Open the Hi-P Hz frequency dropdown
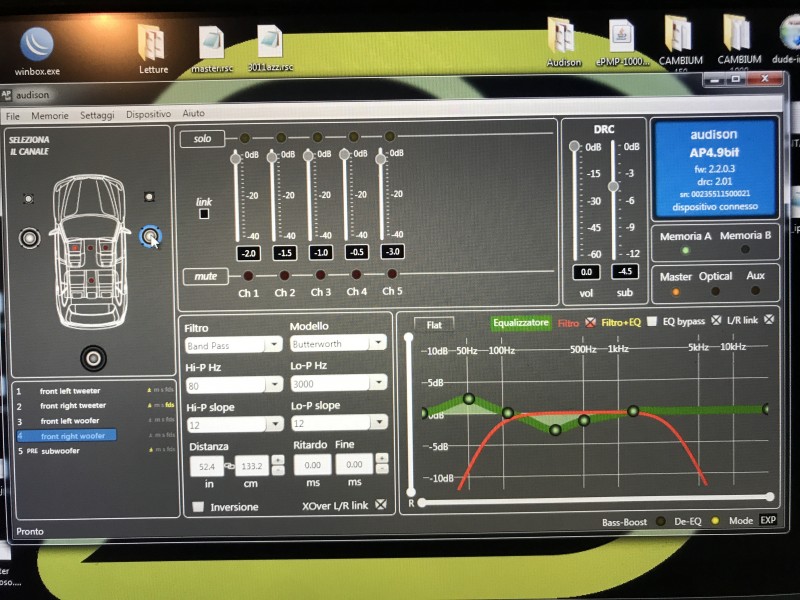 pos(234,385)
